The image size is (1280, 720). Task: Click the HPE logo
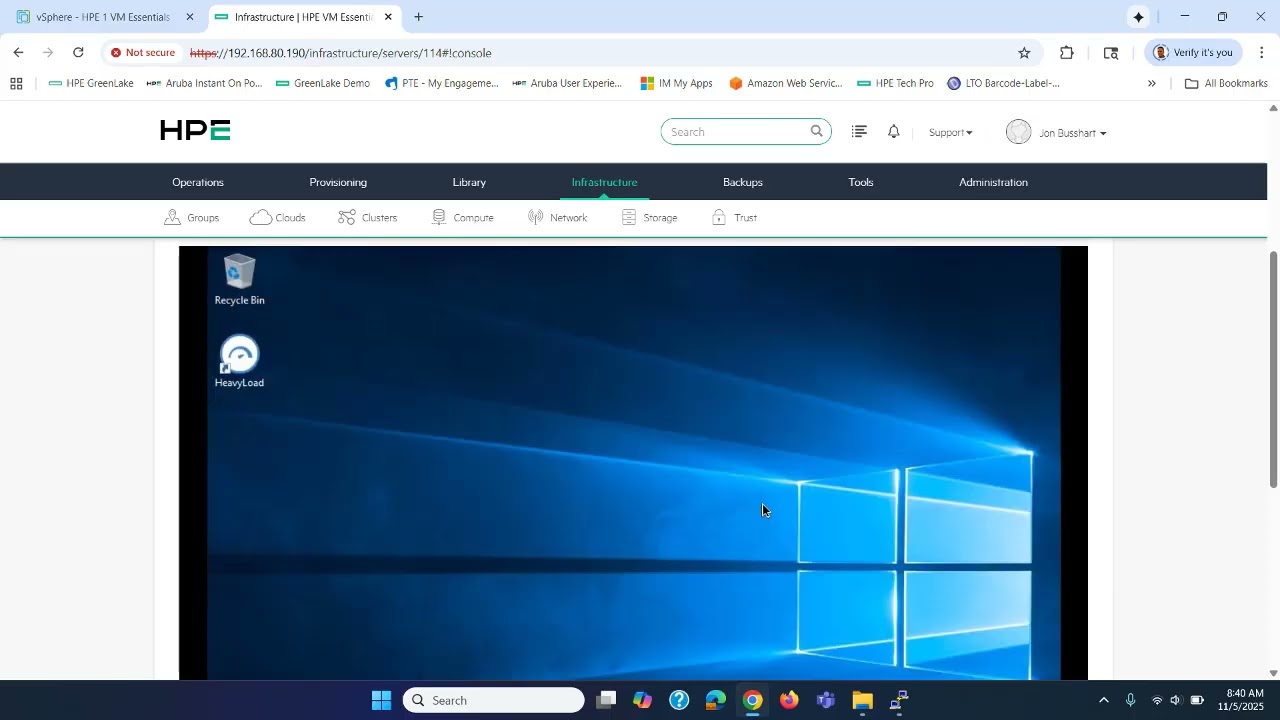click(x=195, y=130)
